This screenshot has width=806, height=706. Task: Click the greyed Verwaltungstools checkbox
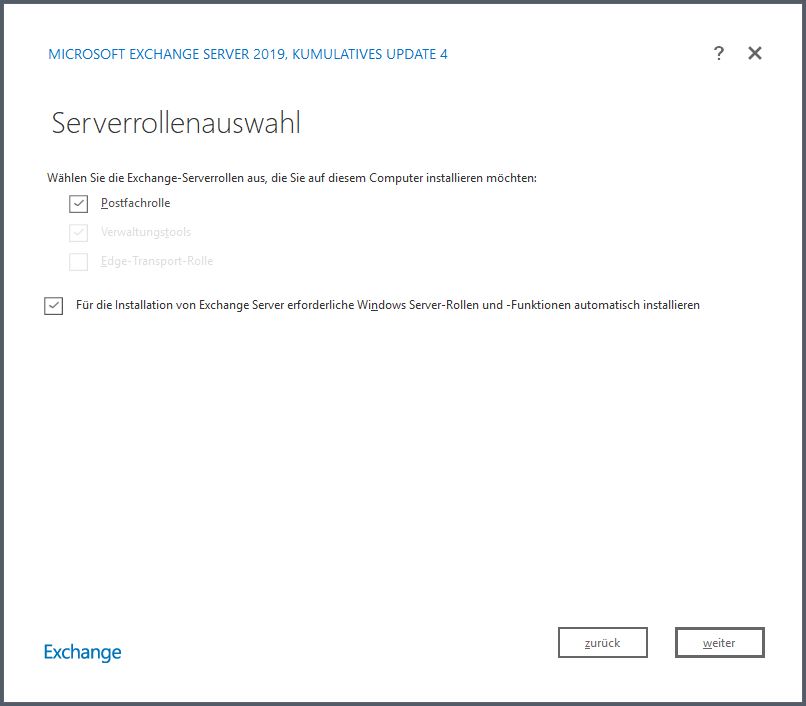(x=79, y=232)
